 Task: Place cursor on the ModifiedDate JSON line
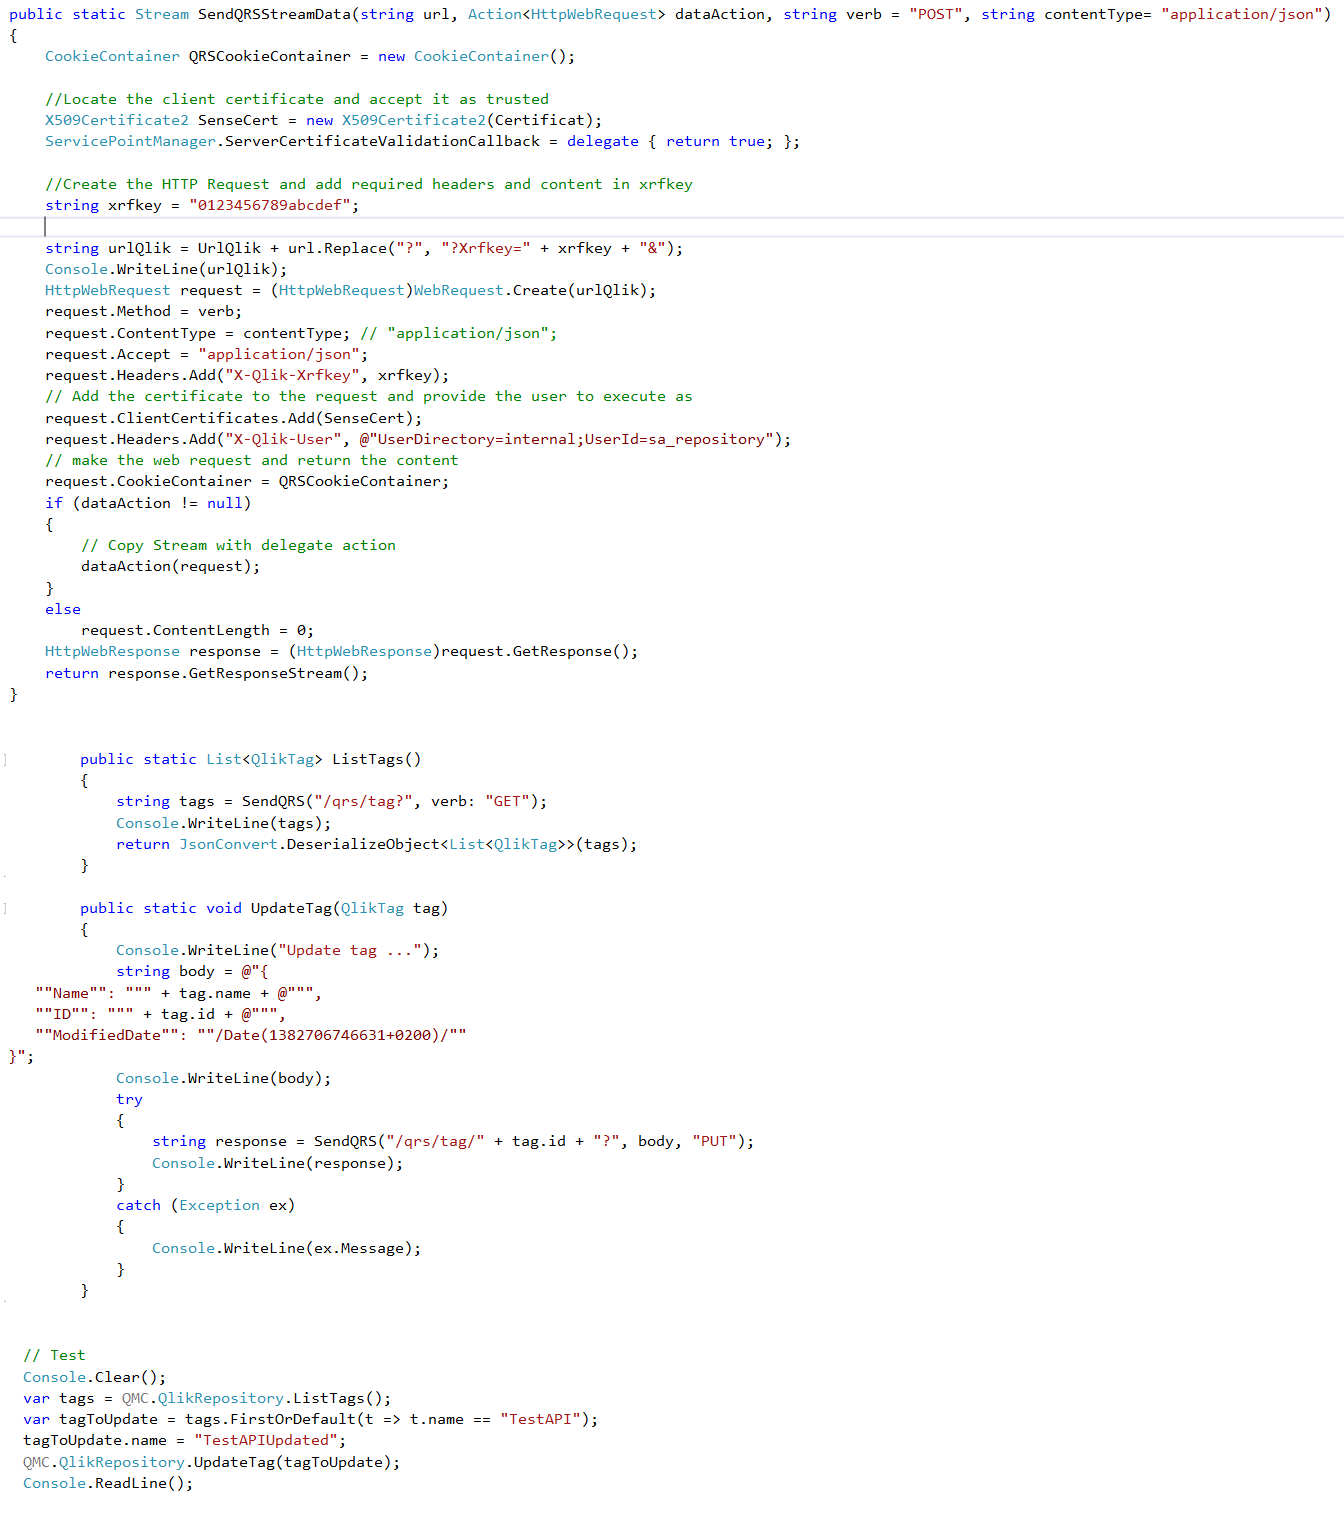(250, 1035)
